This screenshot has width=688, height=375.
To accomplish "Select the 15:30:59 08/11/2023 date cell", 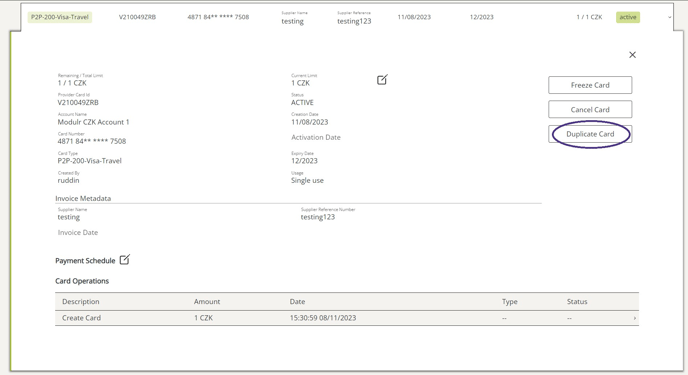I will [x=322, y=318].
